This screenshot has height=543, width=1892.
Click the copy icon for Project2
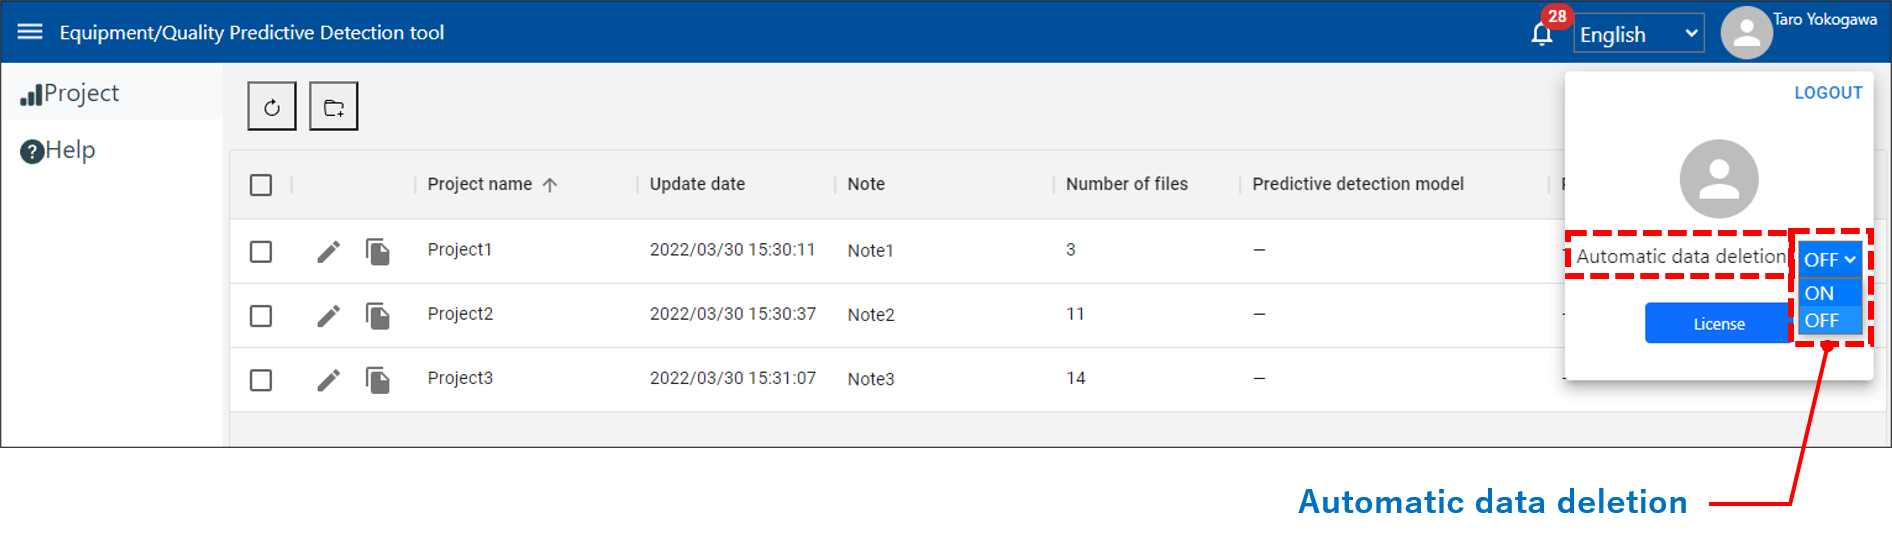point(378,316)
